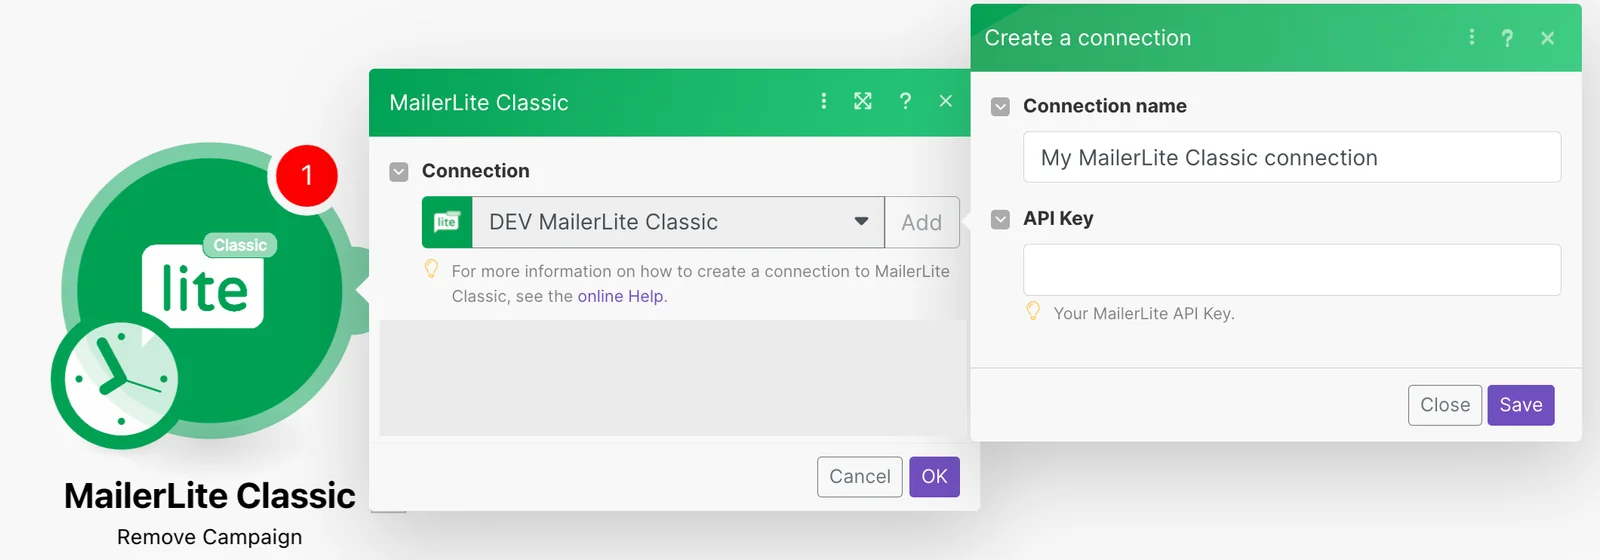Close the Create a connection panel
The width and height of the screenshot is (1600, 560).
(1548, 38)
